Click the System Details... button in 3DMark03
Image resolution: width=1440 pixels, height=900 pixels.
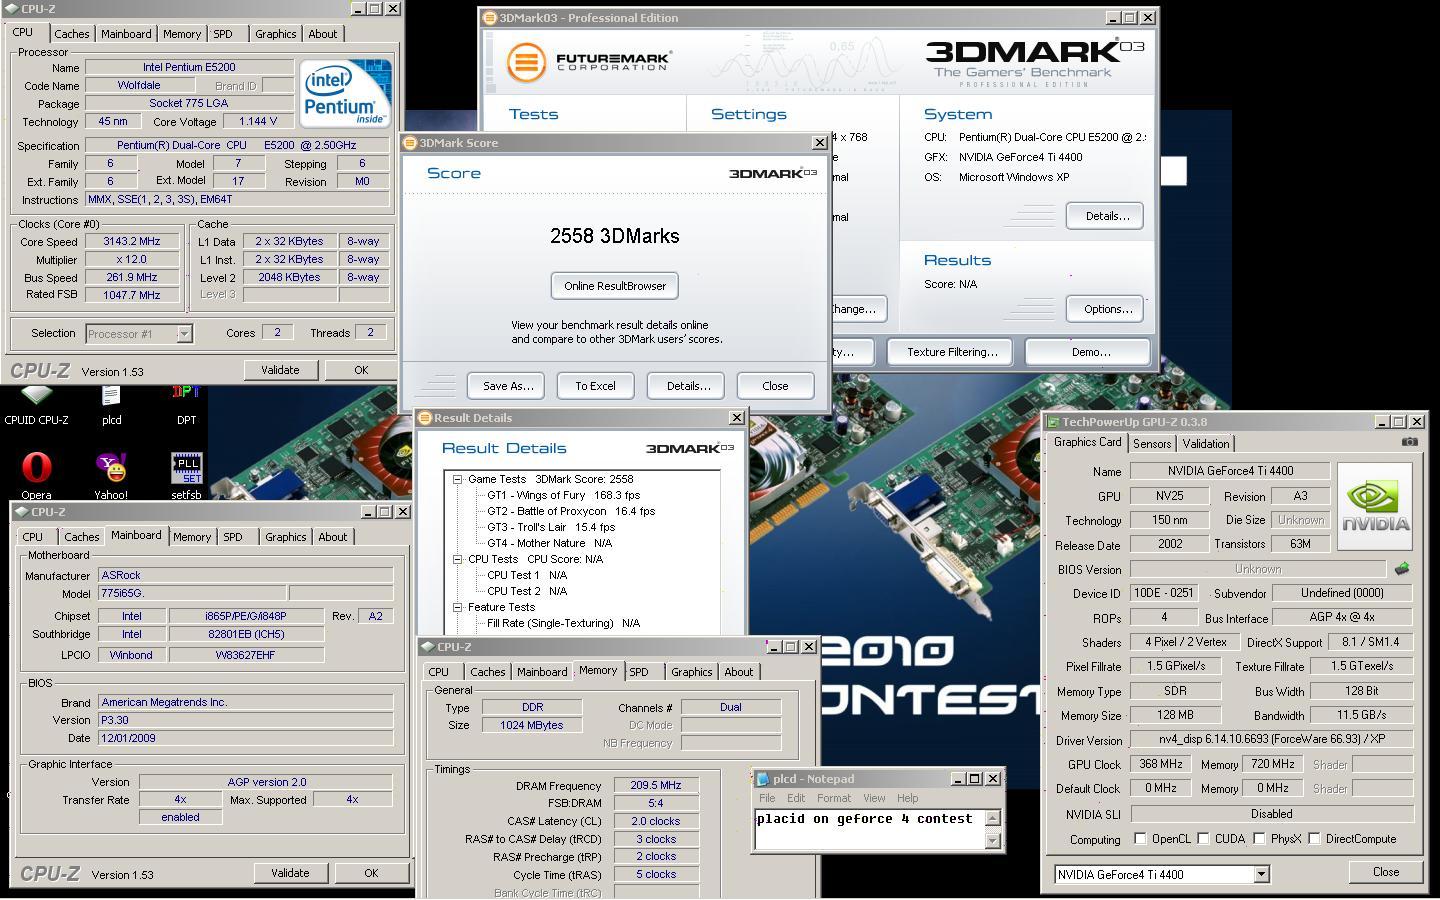1105,216
